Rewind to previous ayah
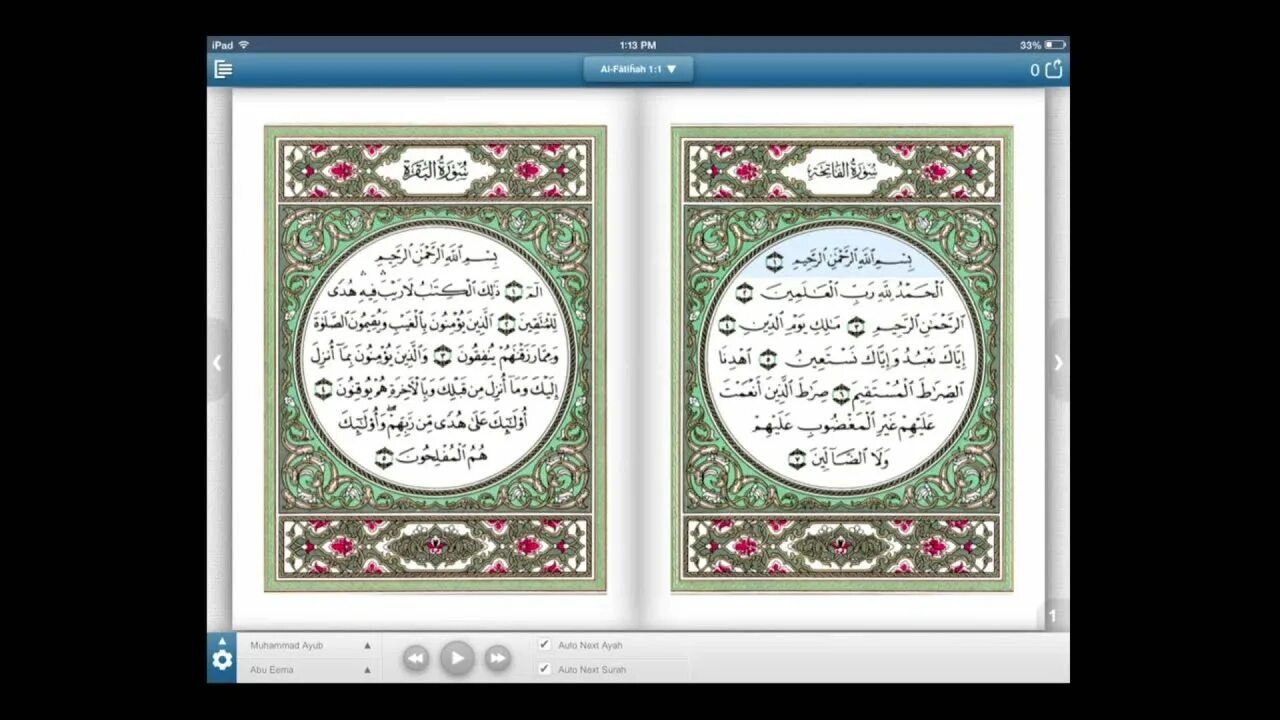1280x720 pixels. tap(416, 658)
